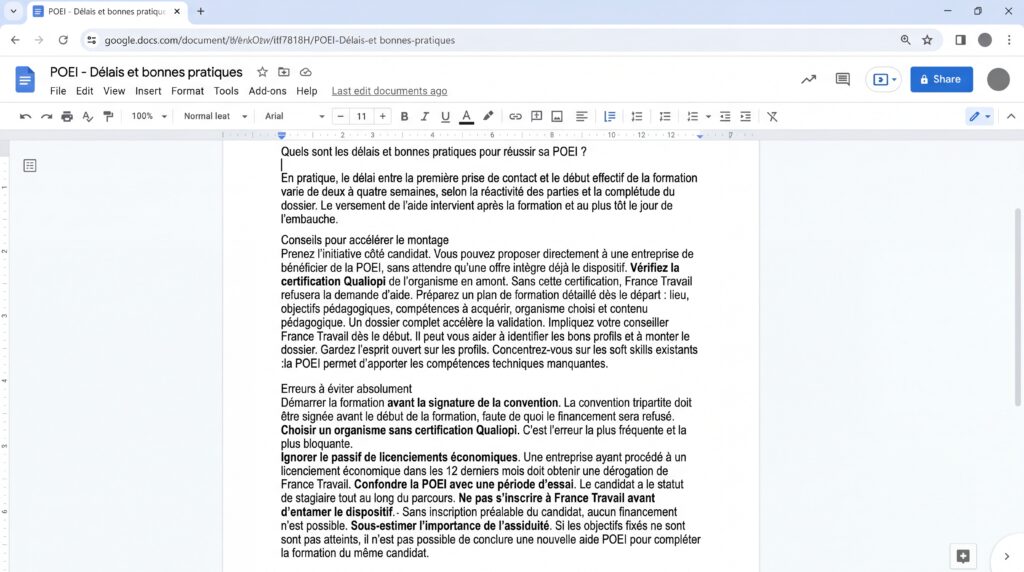Click the Share button
The width and height of the screenshot is (1024, 572).
click(941, 79)
